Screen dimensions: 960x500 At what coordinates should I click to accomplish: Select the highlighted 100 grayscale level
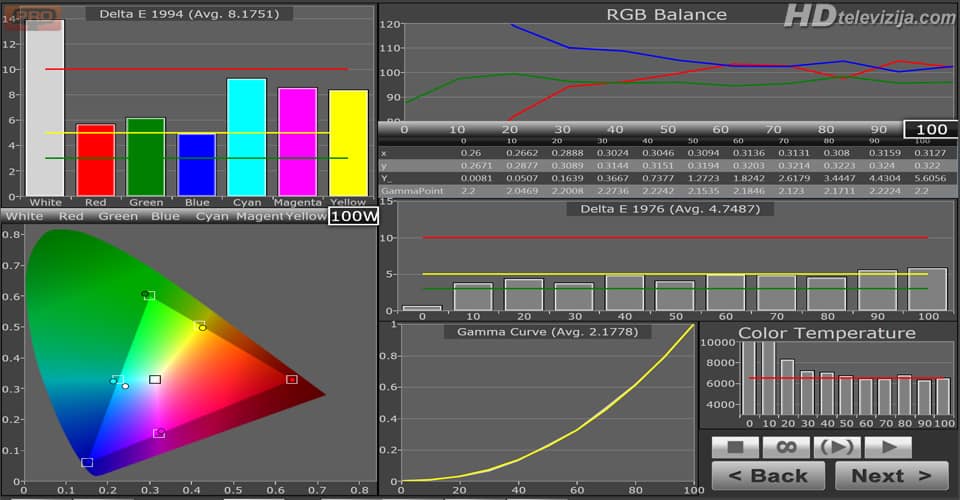[x=930, y=129]
